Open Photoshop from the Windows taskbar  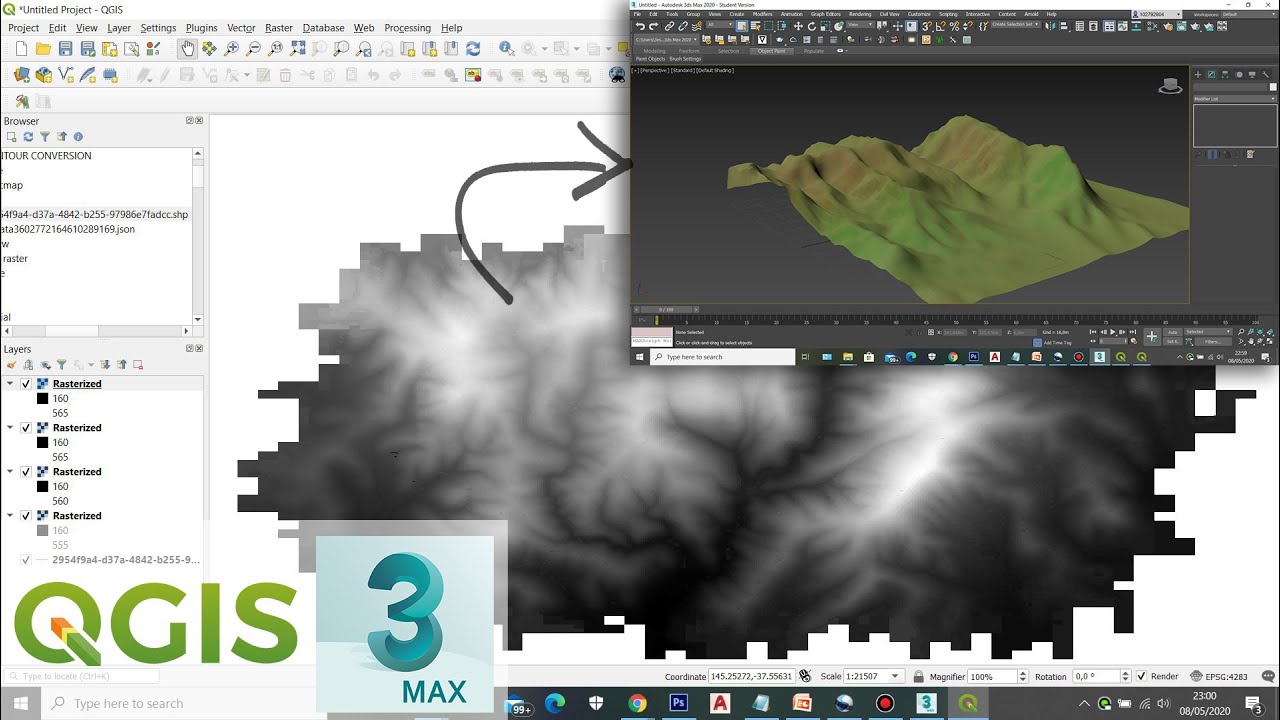[679, 704]
